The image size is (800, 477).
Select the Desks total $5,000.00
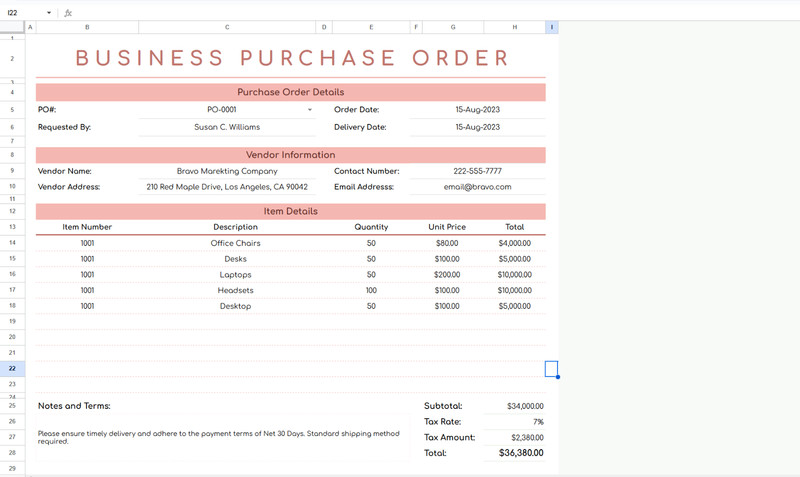(515, 259)
